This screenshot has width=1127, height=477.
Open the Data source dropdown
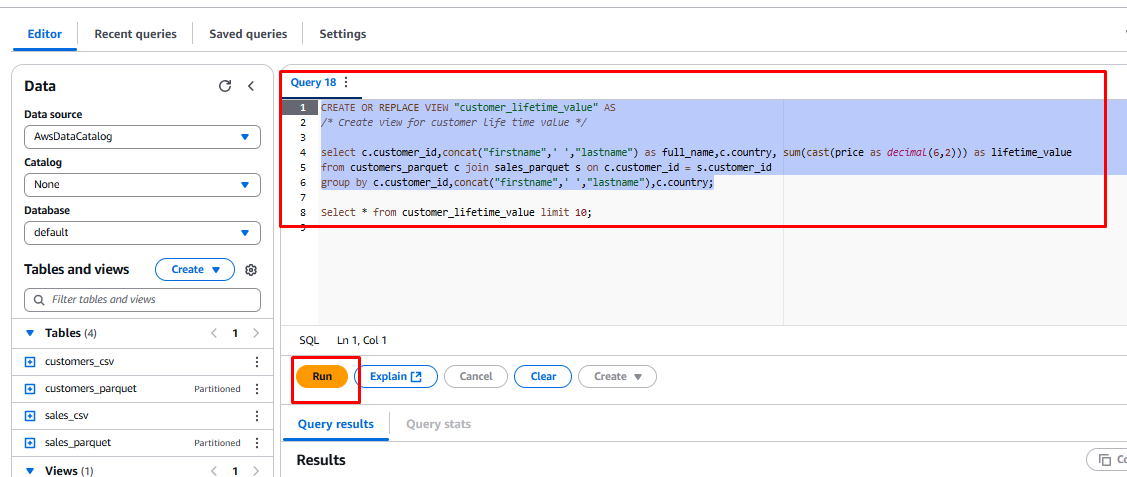142,137
